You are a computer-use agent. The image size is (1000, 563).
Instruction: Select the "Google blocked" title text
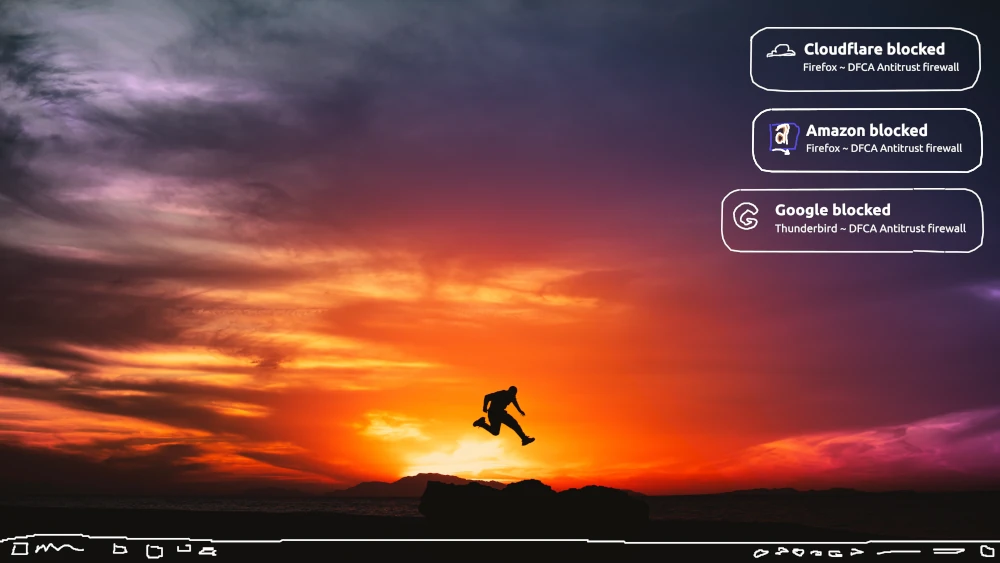click(832, 210)
